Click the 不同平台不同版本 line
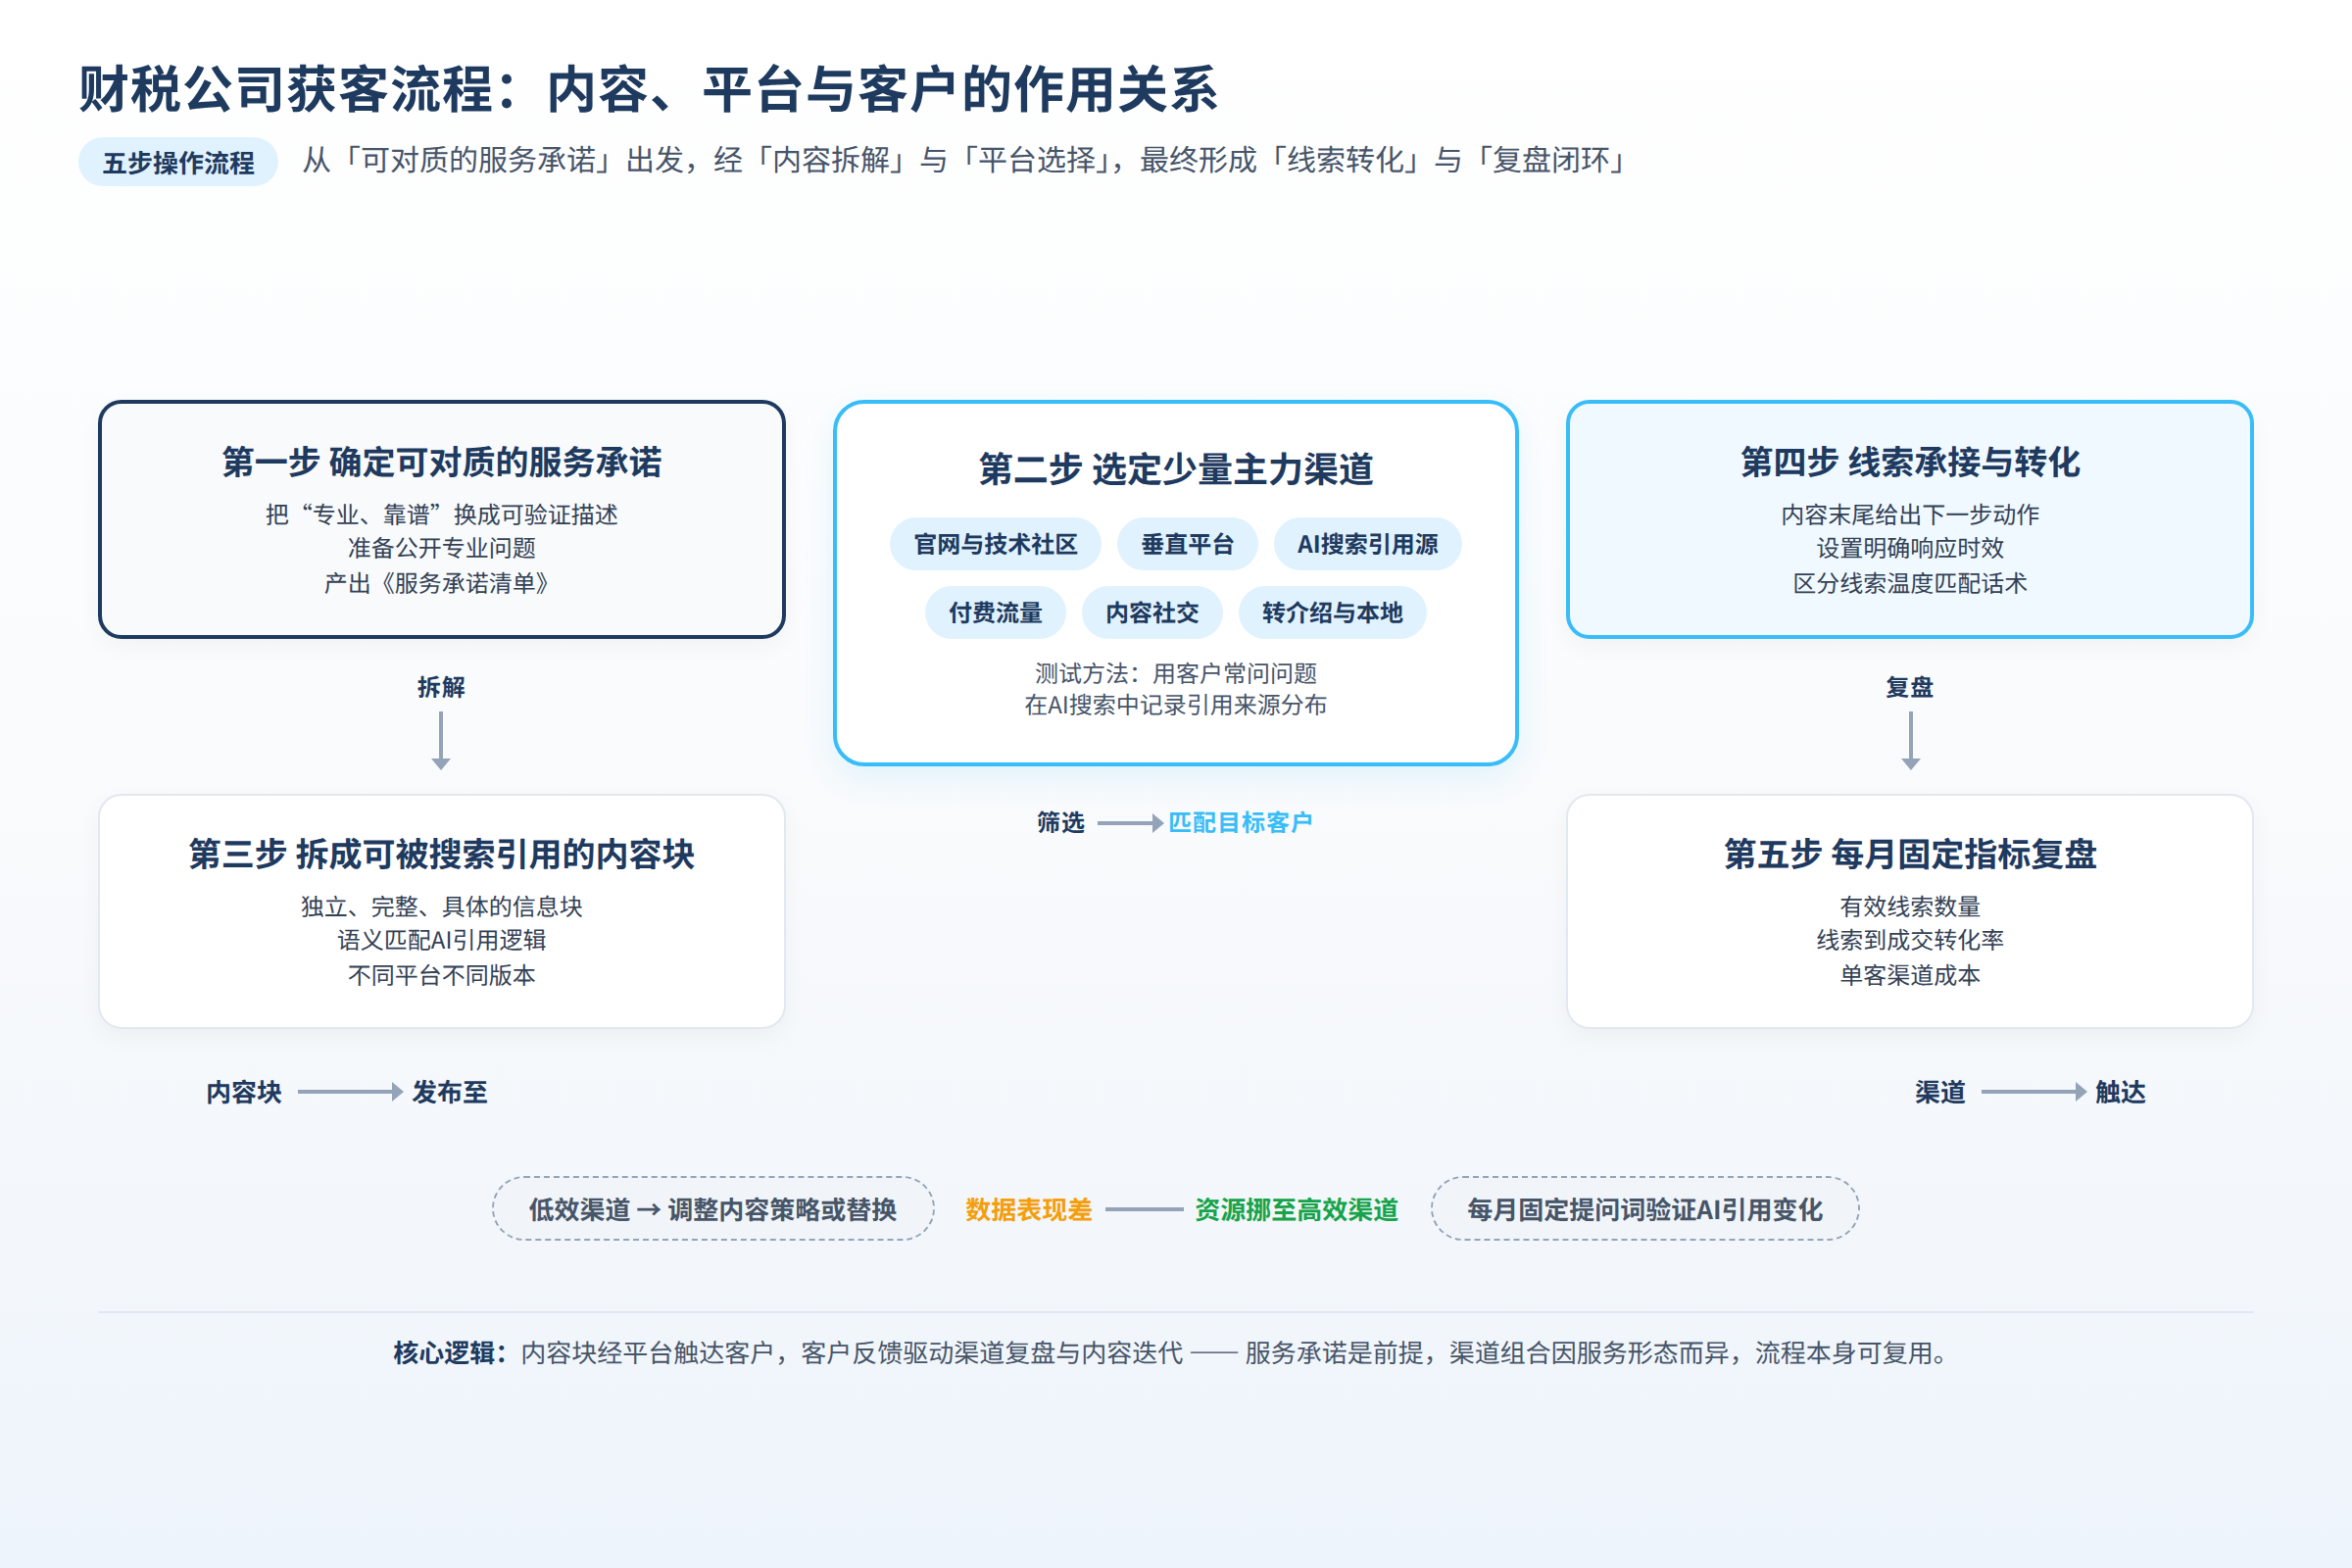The width and height of the screenshot is (2352, 1568). tap(441, 975)
